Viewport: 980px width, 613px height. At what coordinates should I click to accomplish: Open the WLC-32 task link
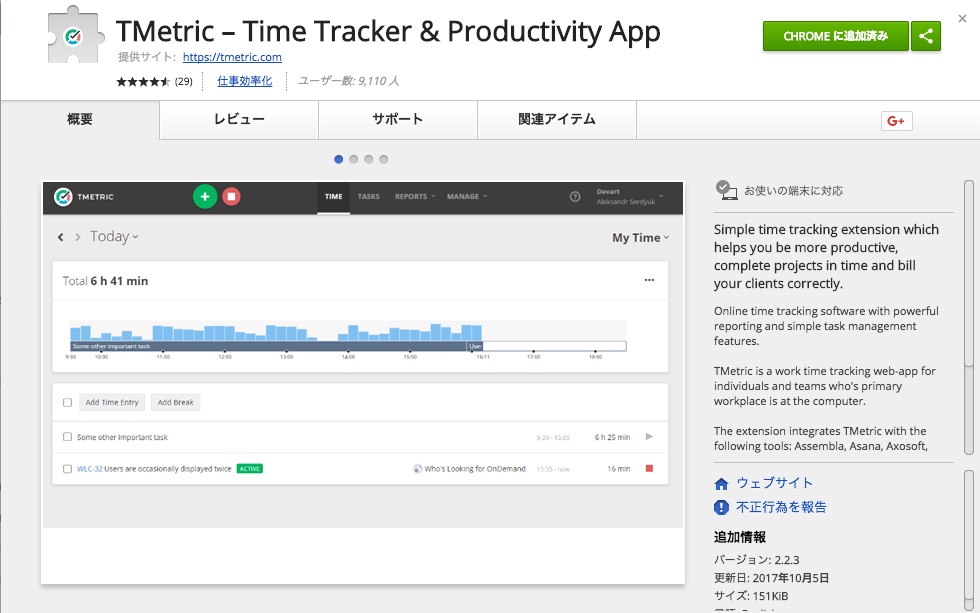(89, 469)
